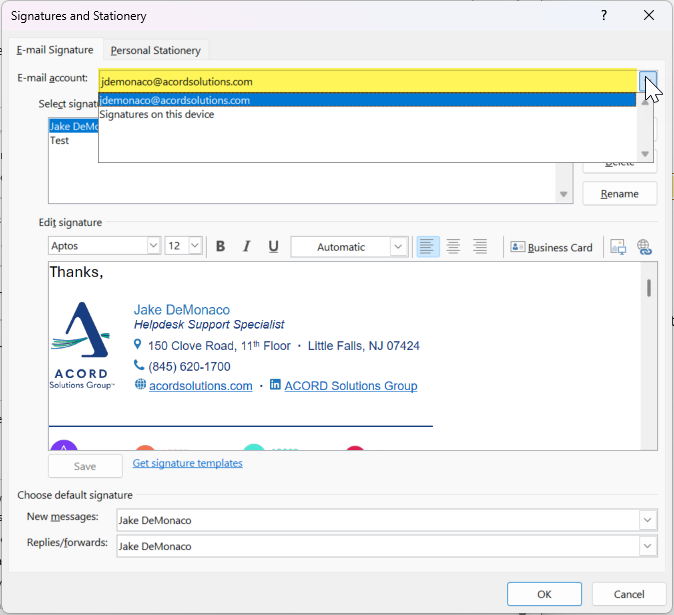Image resolution: width=674 pixels, height=615 pixels.
Task: Toggle underline formatting button
Action: tap(273, 247)
